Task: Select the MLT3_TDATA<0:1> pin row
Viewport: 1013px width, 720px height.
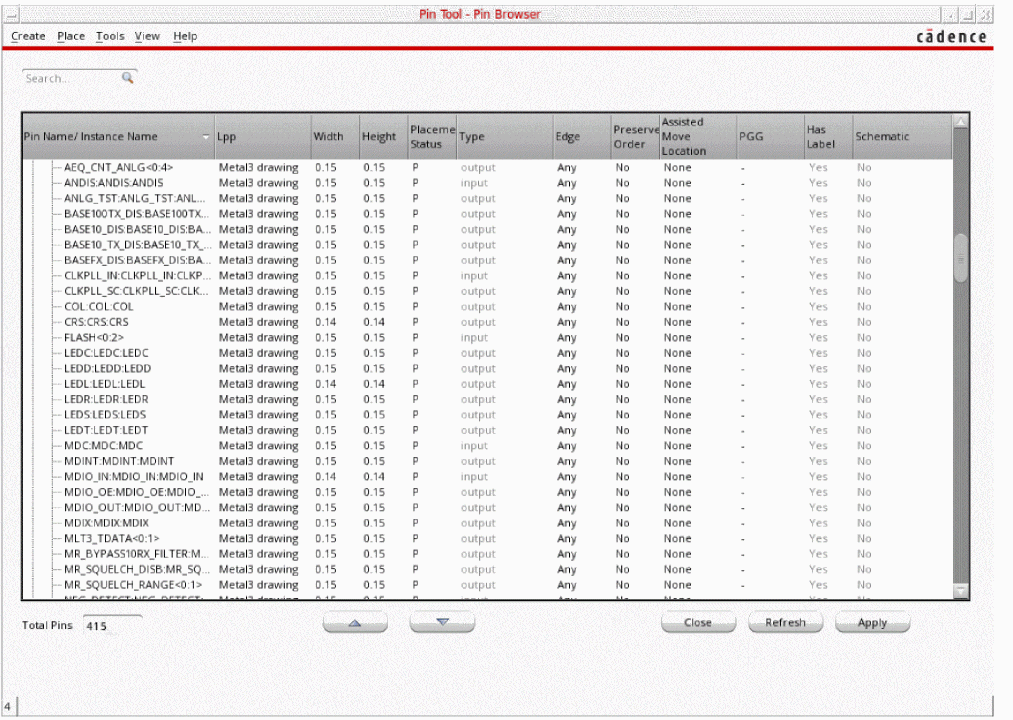Action: tap(487, 539)
